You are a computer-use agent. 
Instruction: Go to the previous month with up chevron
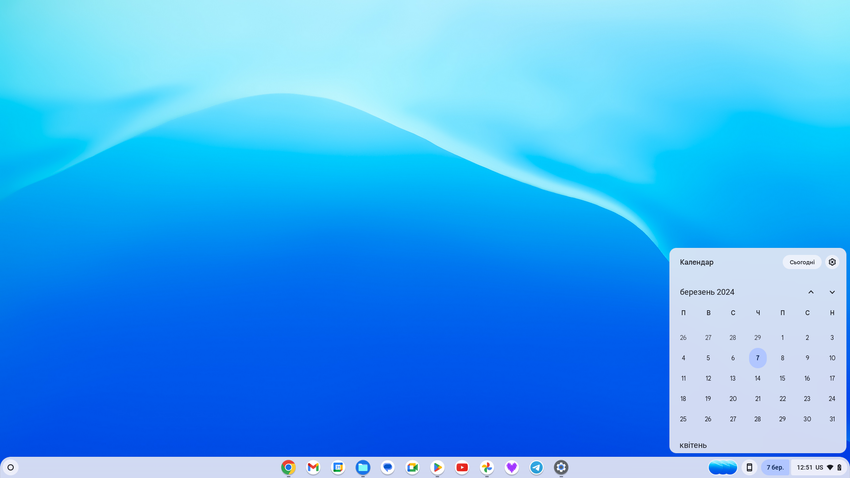click(811, 292)
